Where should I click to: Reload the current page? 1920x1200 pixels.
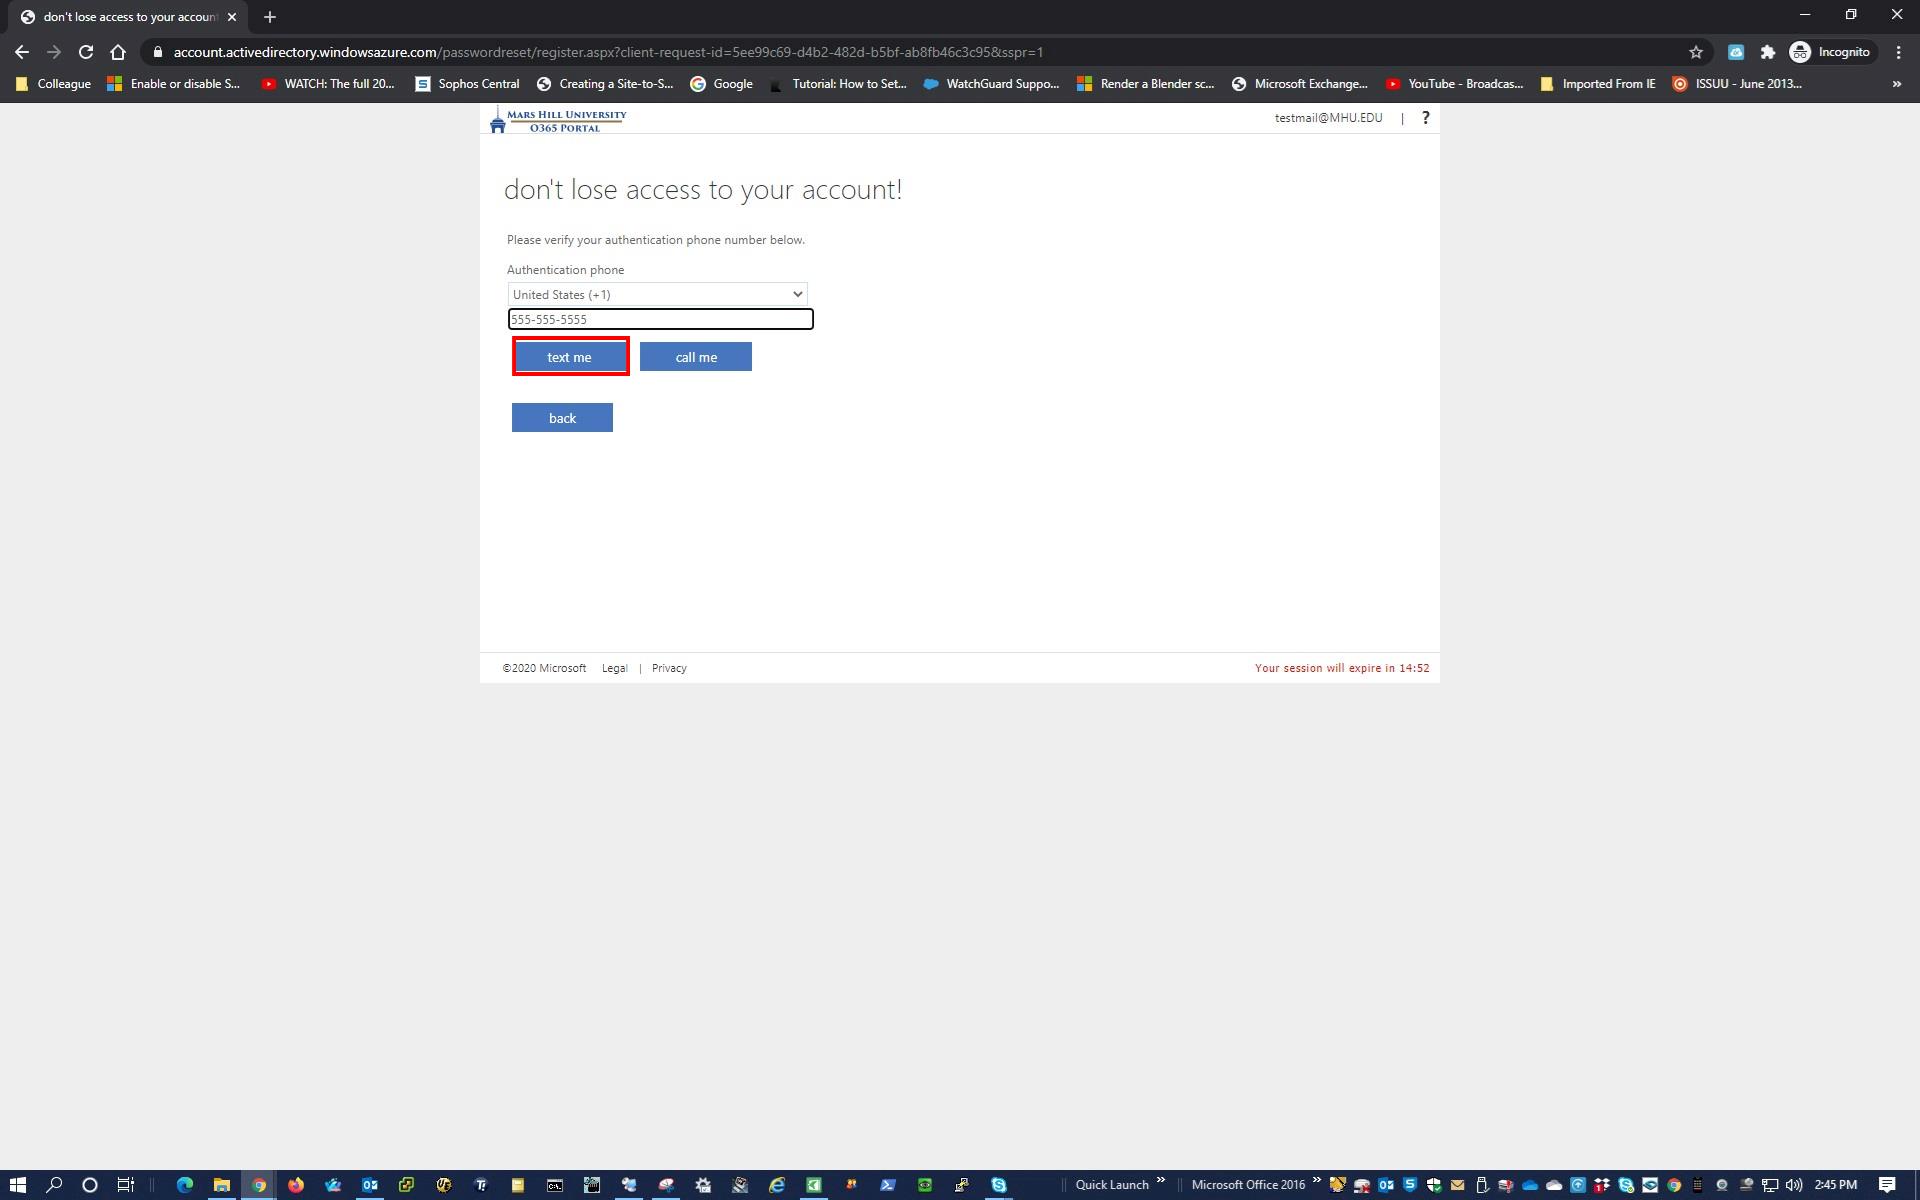click(85, 51)
